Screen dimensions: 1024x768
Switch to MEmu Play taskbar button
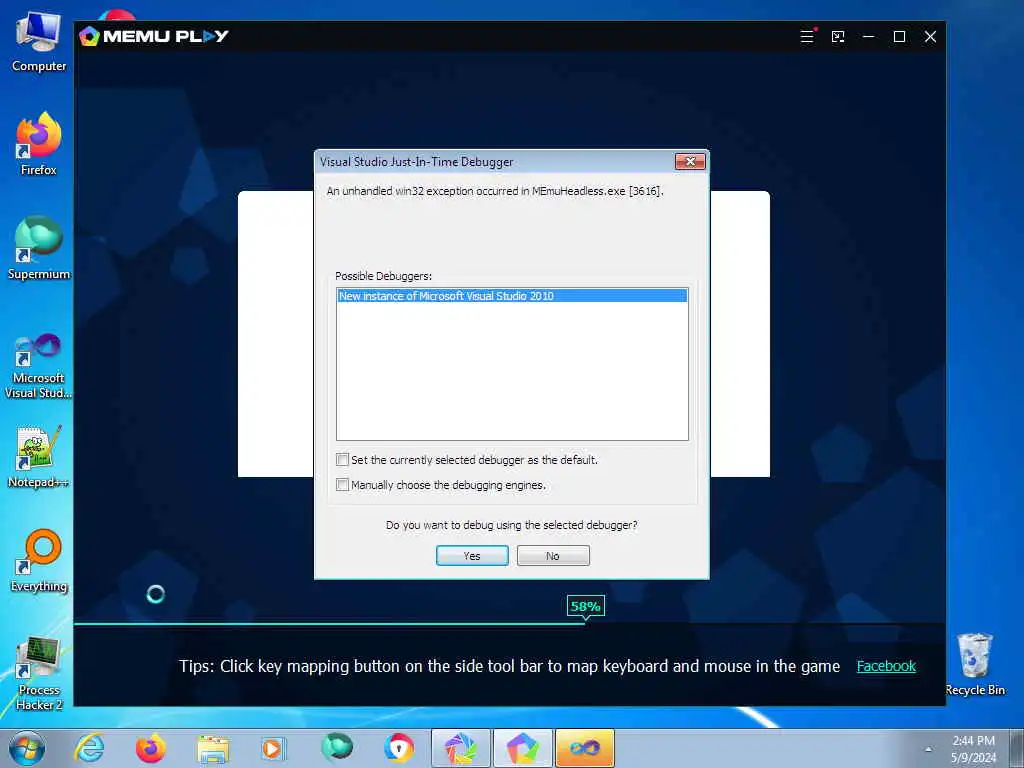pyautogui.click(x=522, y=748)
